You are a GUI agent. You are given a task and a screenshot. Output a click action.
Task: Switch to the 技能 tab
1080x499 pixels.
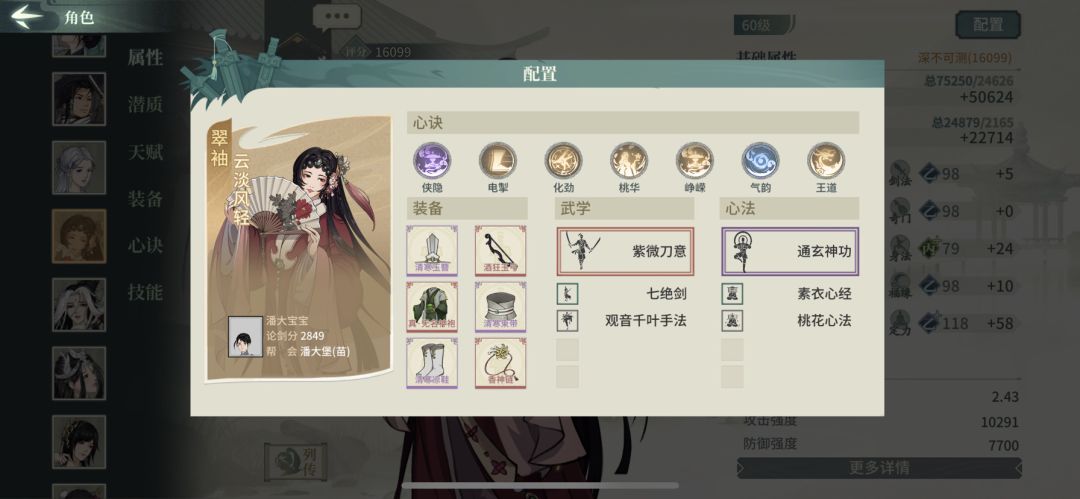click(145, 292)
